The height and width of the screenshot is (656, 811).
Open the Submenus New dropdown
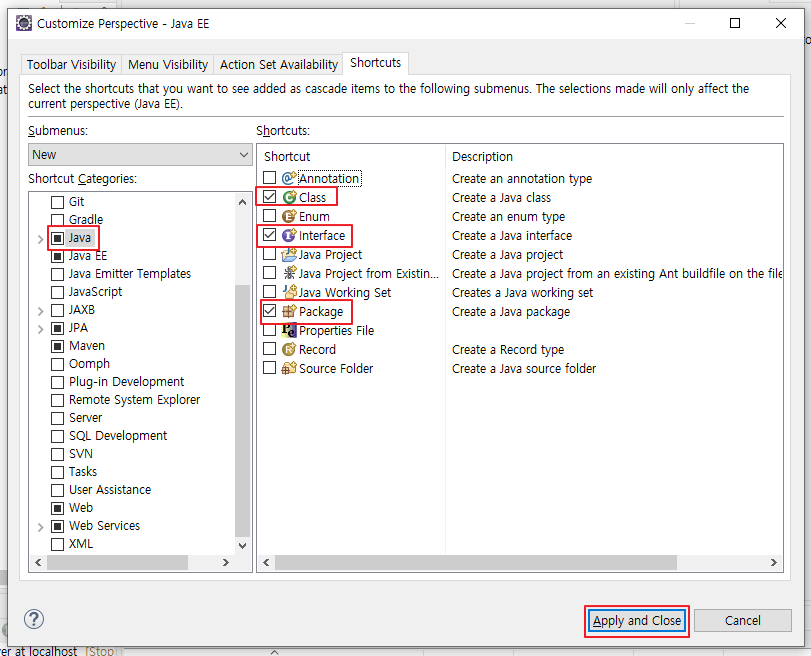pyautogui.click(x=140, y=155)
